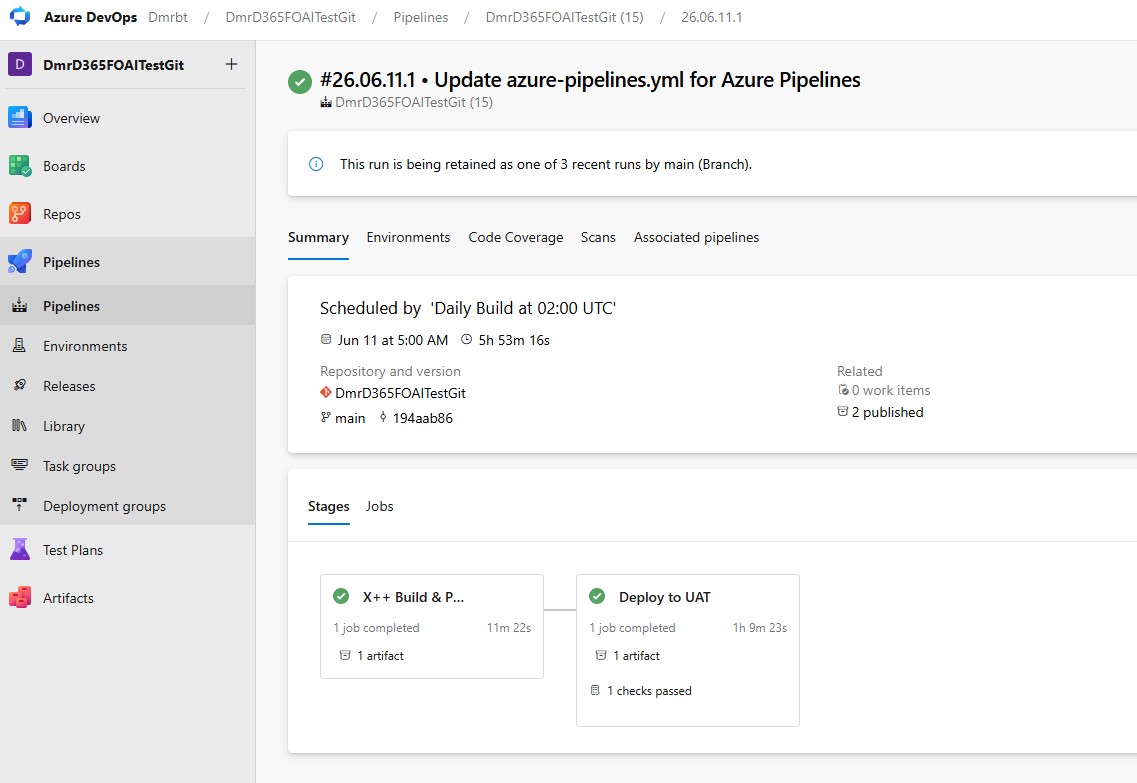Click Deployment groups in the sidebar

tap(104, 506)
